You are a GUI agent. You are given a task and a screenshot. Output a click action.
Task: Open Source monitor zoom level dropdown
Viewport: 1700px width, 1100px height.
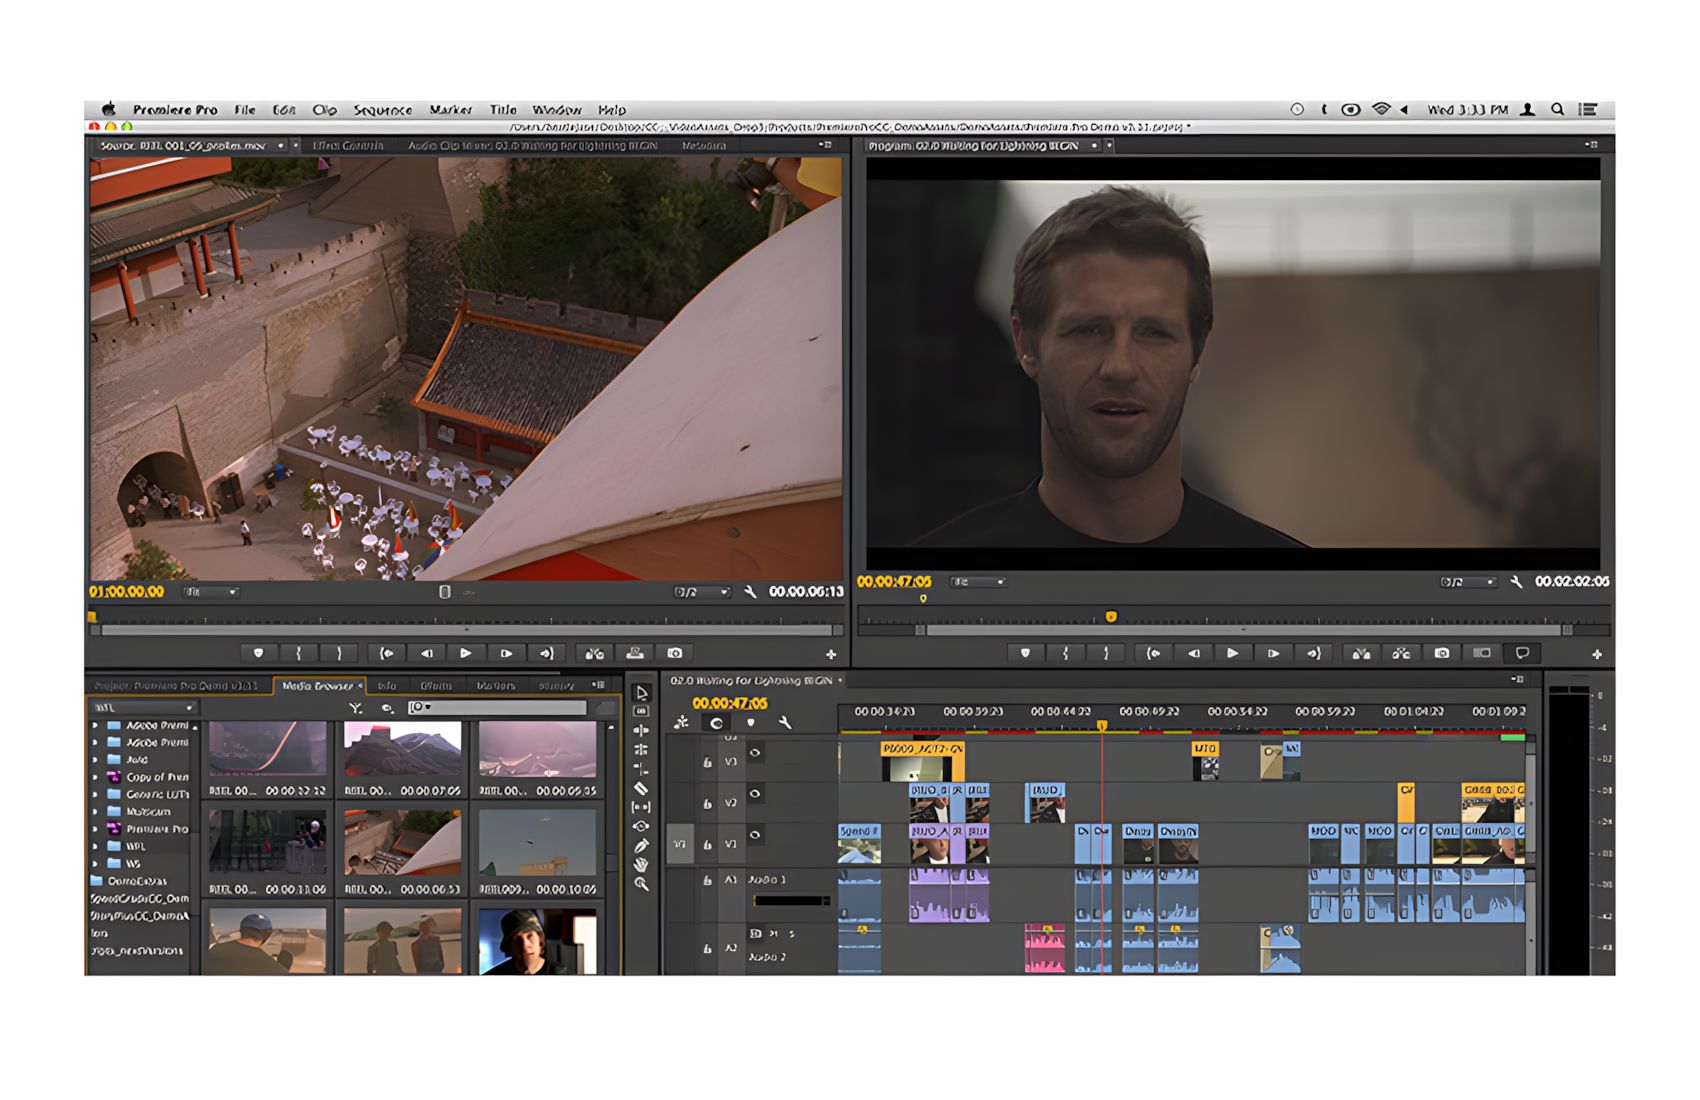(211, 592)
